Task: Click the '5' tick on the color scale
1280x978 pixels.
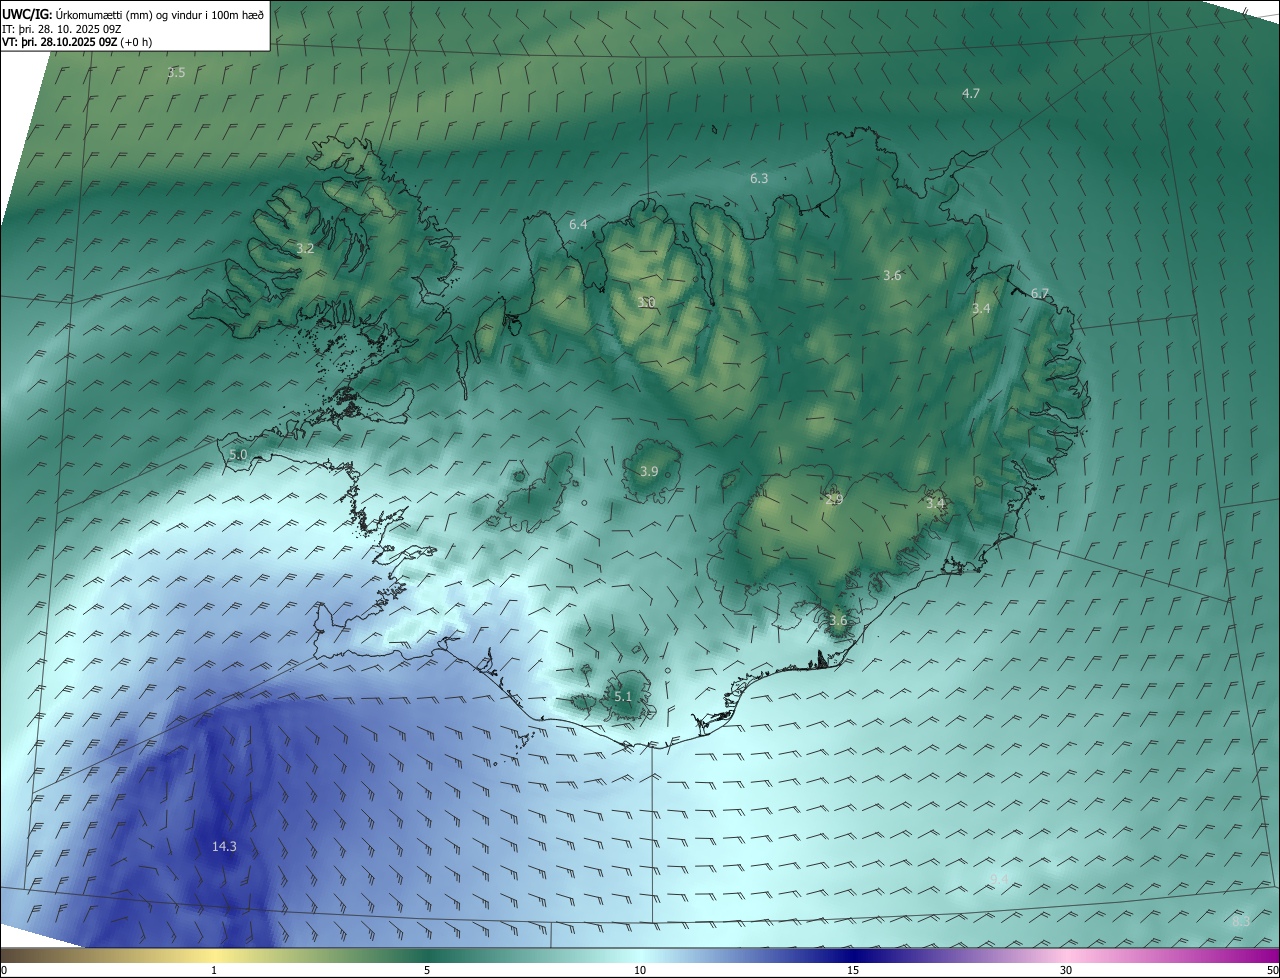Action: pos(427,970)
